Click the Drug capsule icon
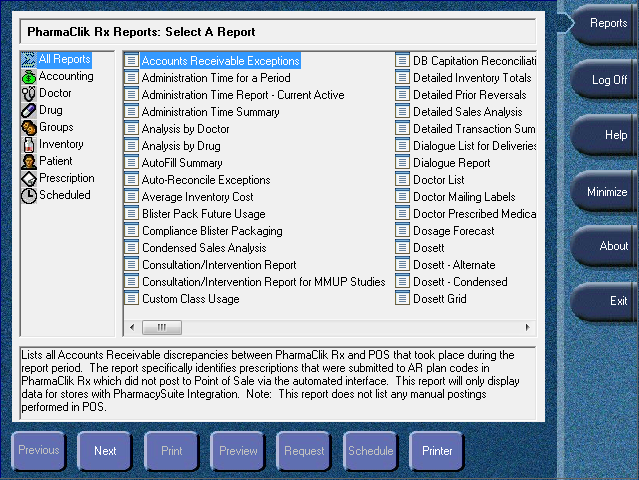The image size is (639, 480). tap(29, 110)
